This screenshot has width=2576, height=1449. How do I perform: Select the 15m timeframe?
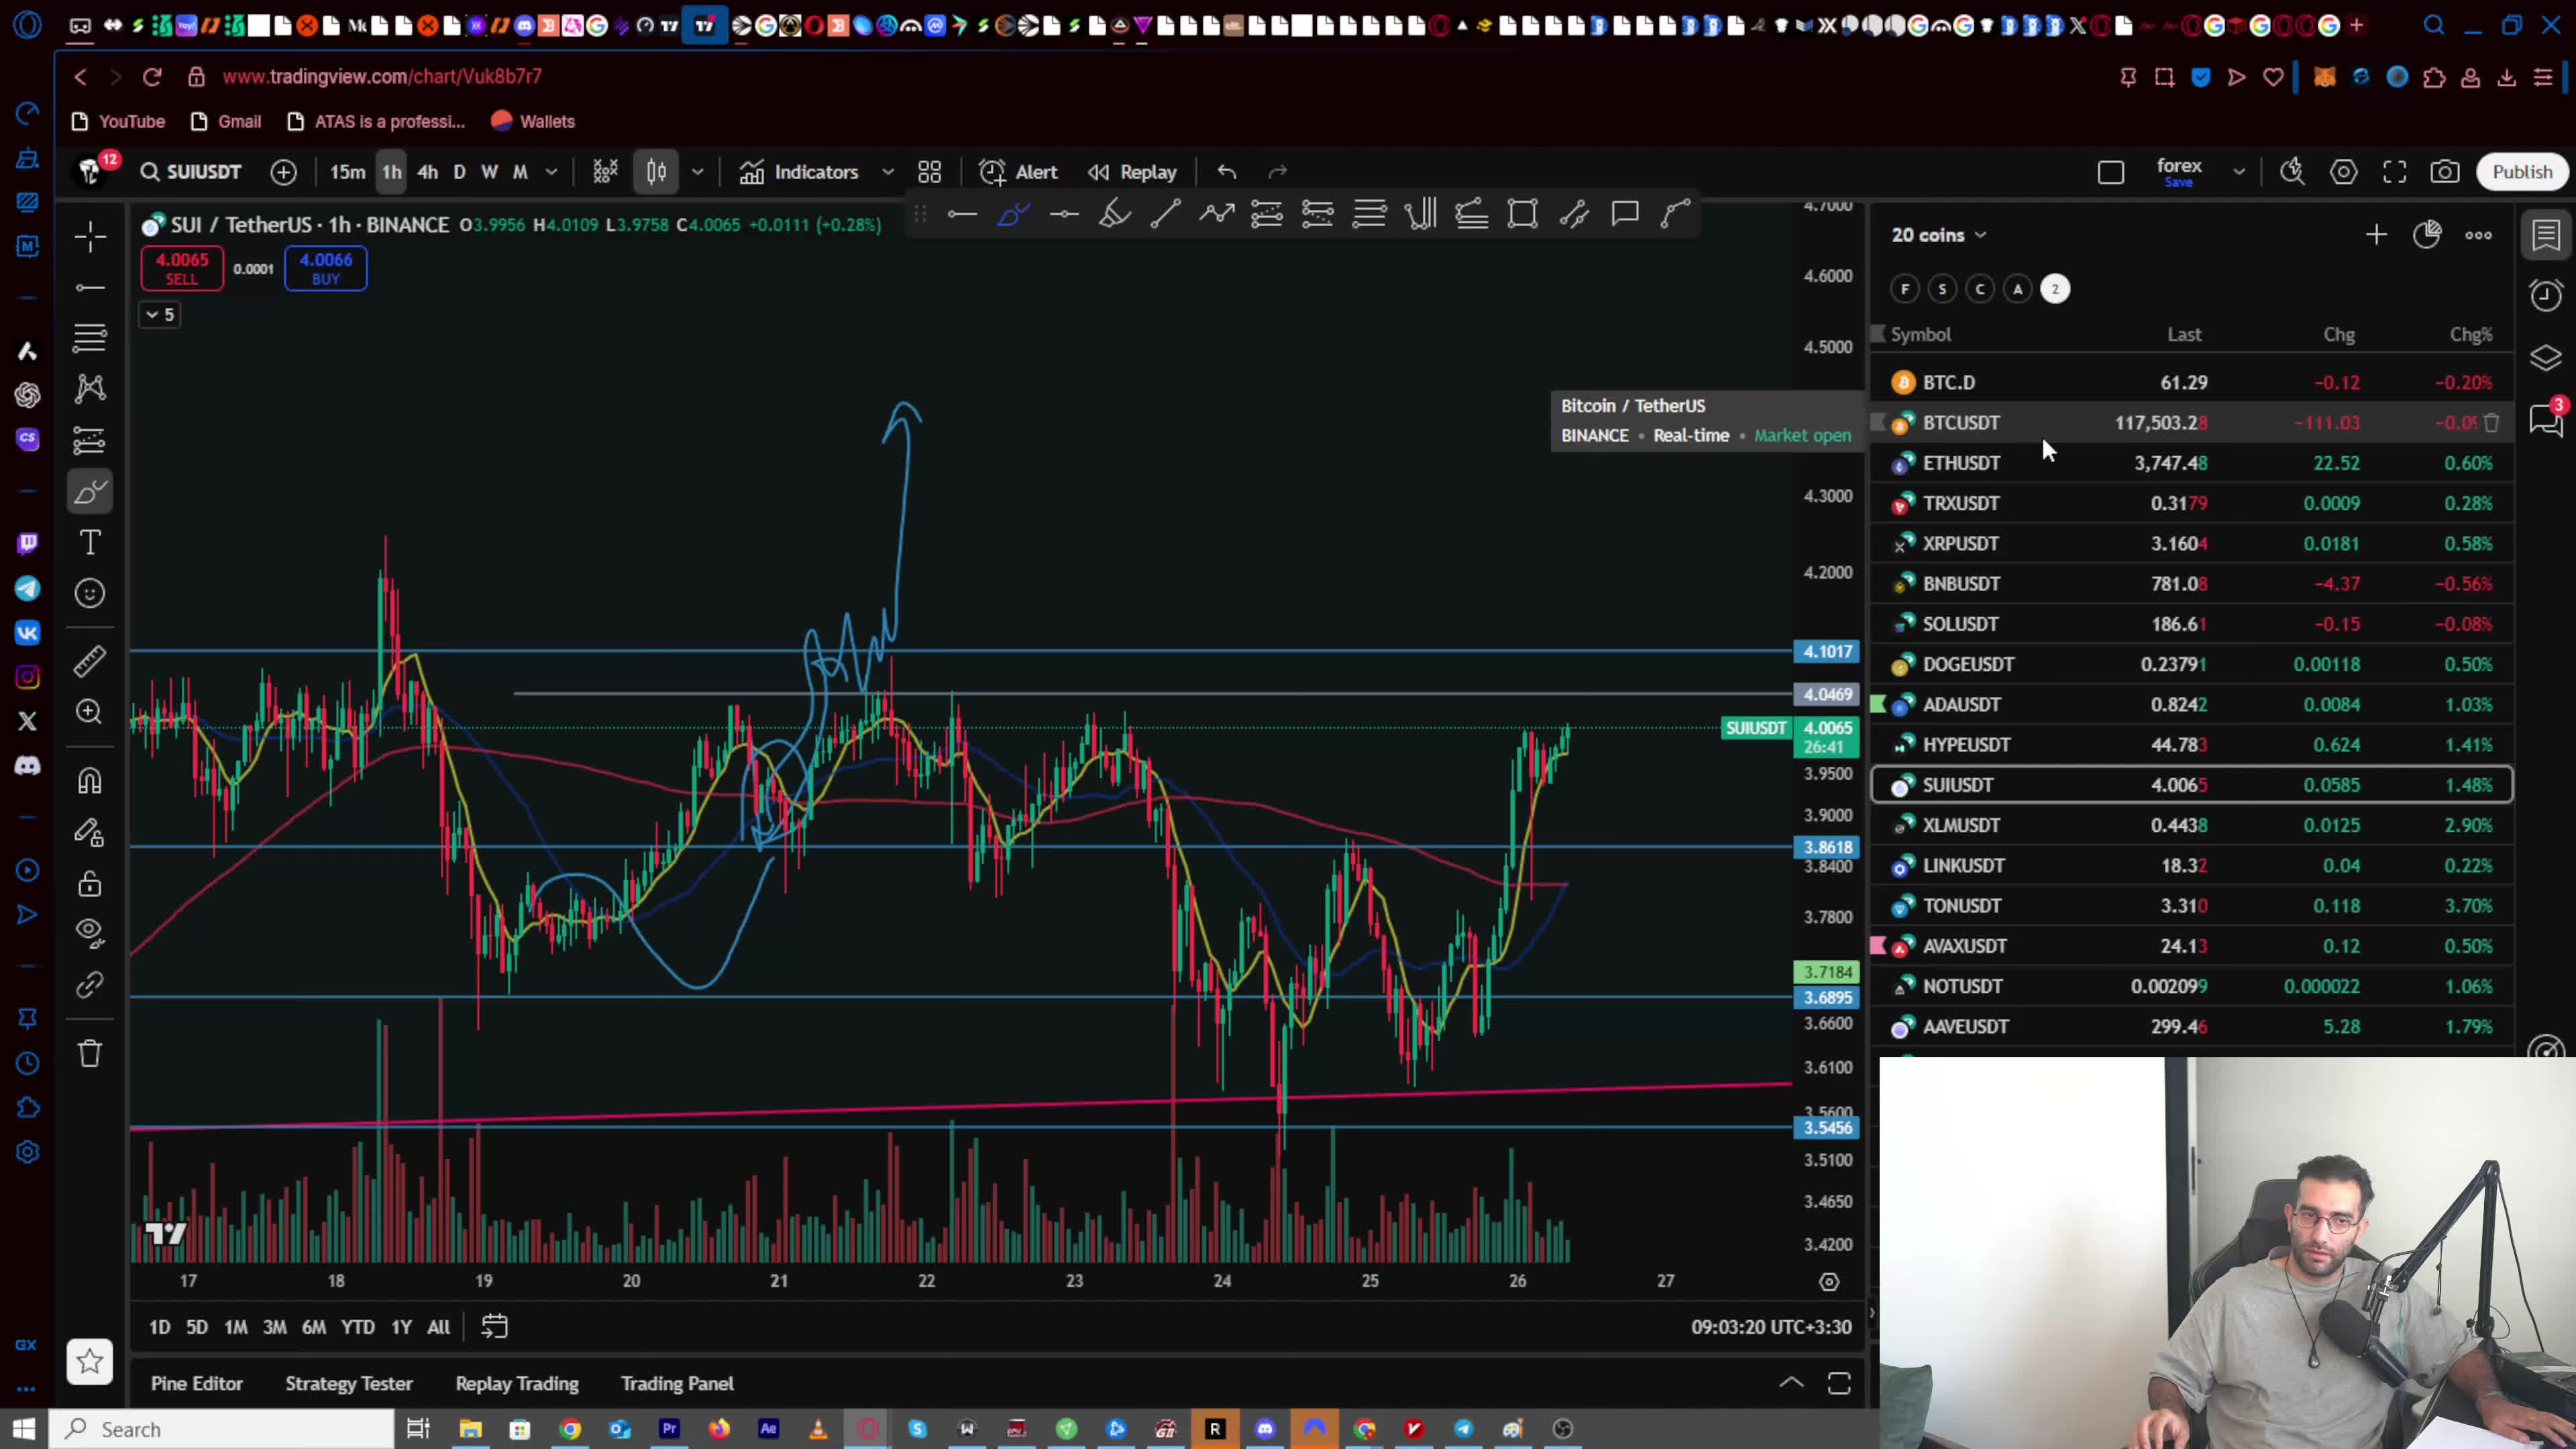pyautogui.click(x=348, y=172)
